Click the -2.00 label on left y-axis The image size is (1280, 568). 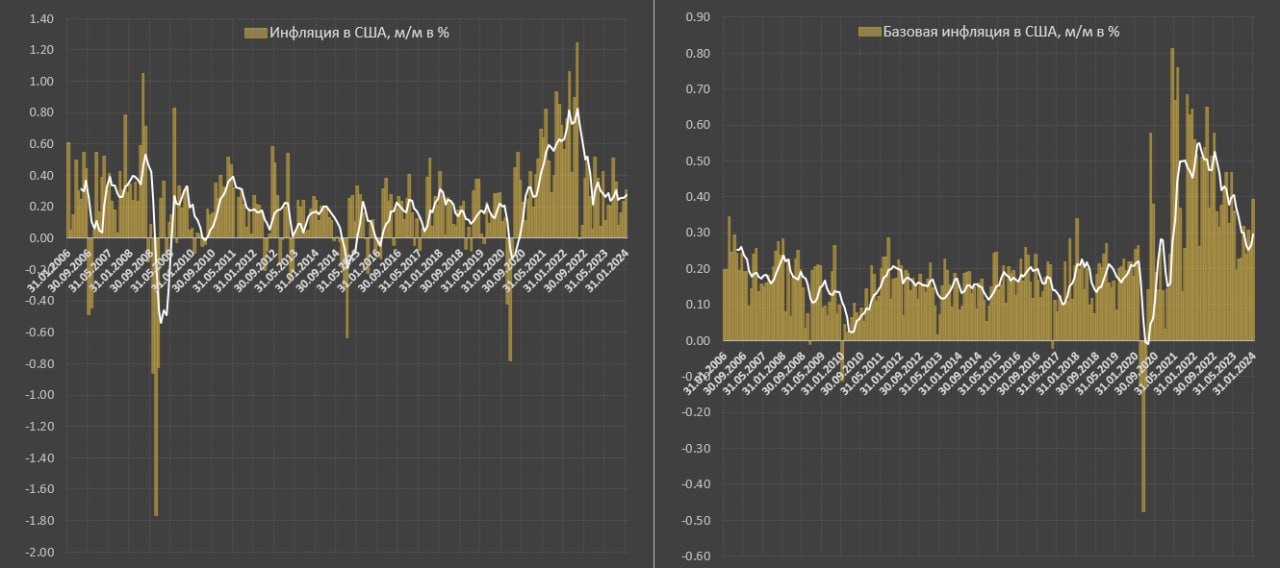[x=39, y=553]
